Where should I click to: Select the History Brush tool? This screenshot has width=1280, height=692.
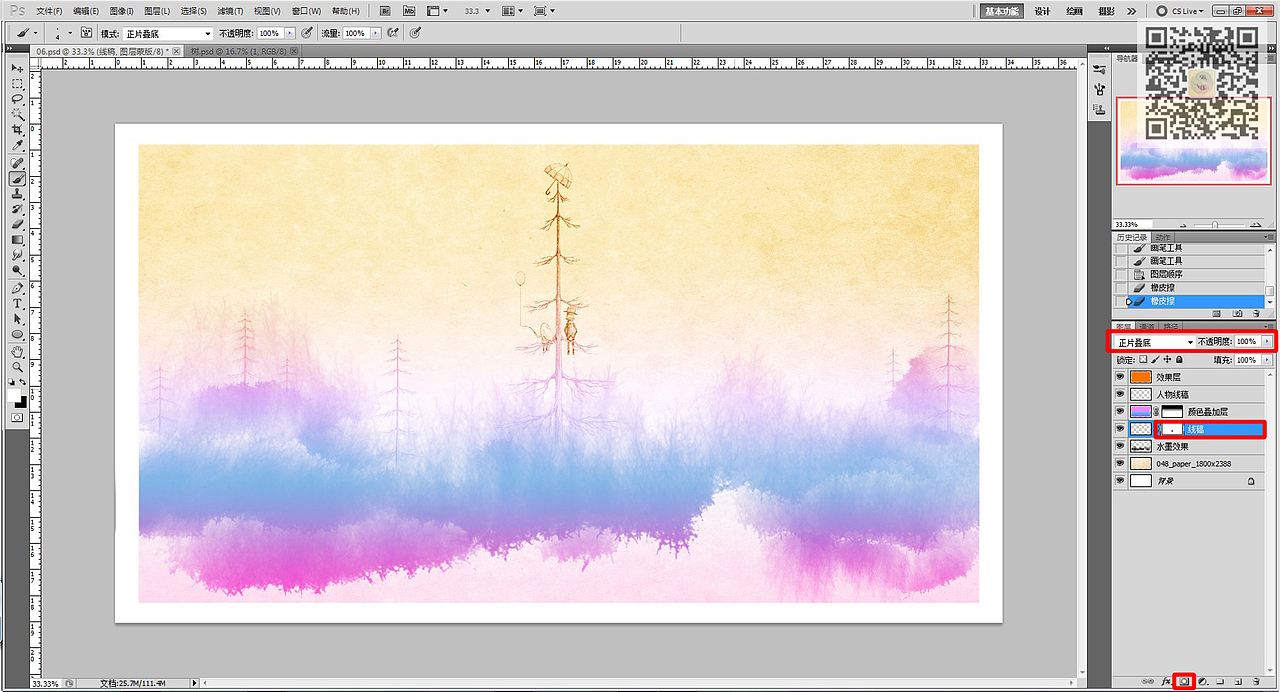tap(17, 210)
